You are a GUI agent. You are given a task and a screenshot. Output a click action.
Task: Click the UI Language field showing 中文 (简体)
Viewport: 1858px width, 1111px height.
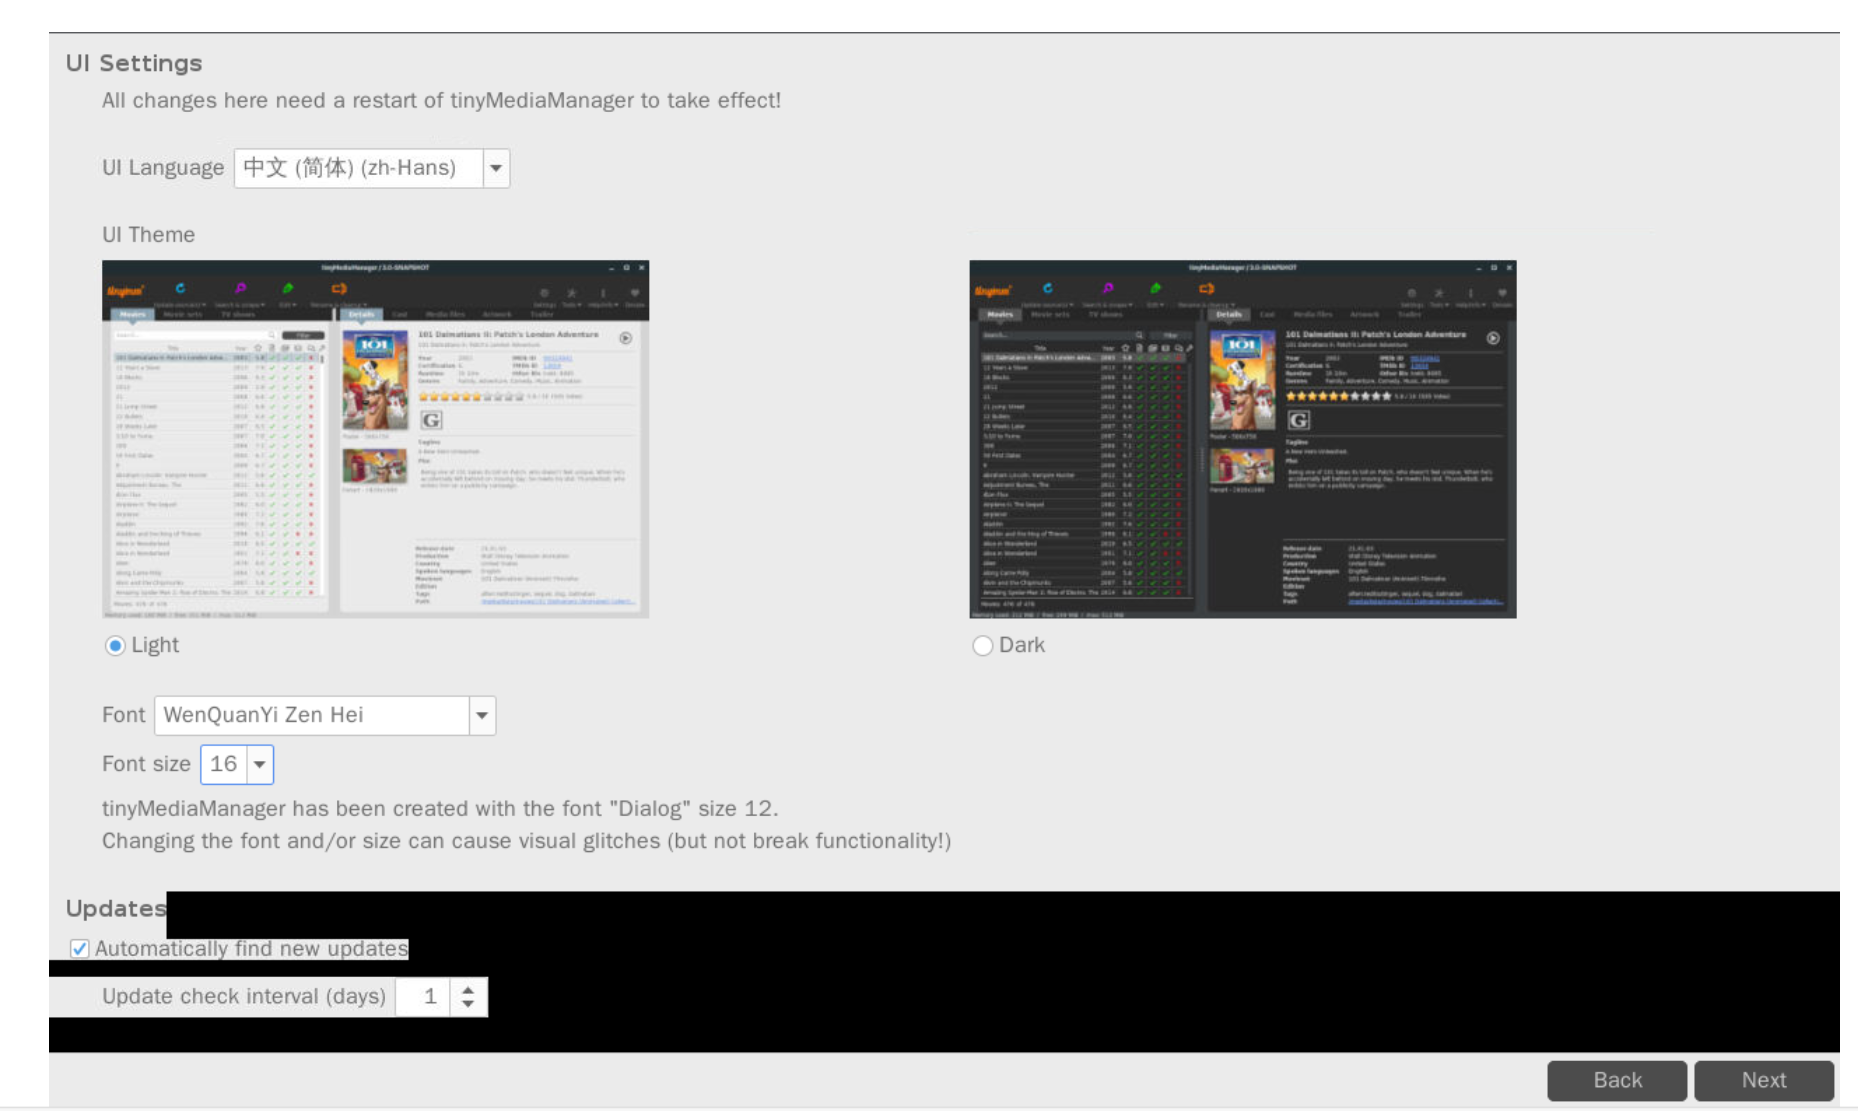(358, 168)
